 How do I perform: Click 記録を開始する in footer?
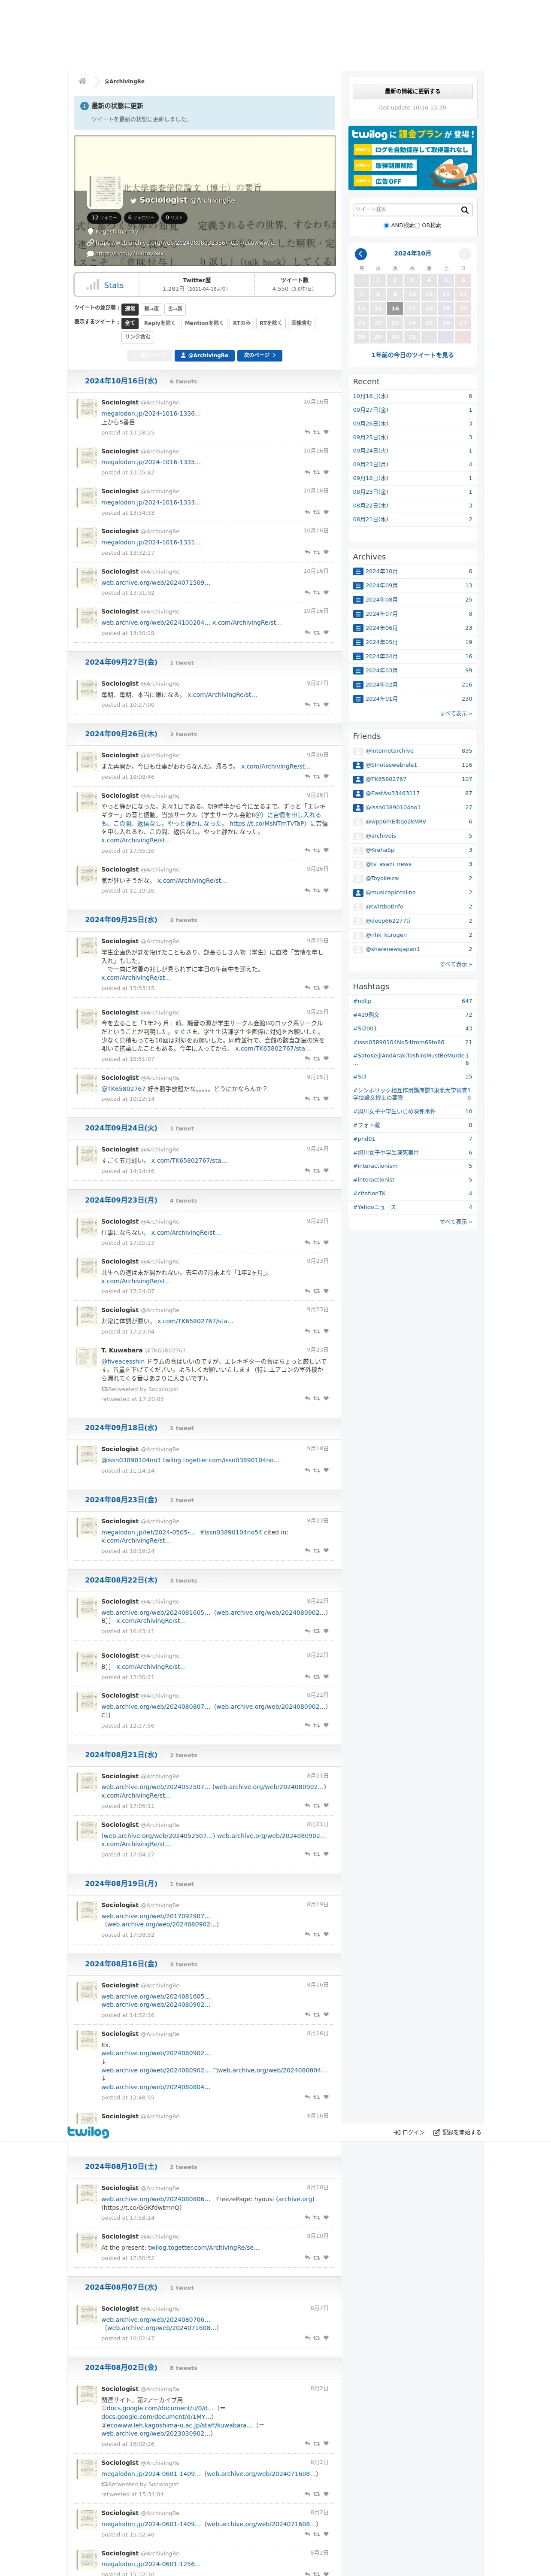[458, 2132]
